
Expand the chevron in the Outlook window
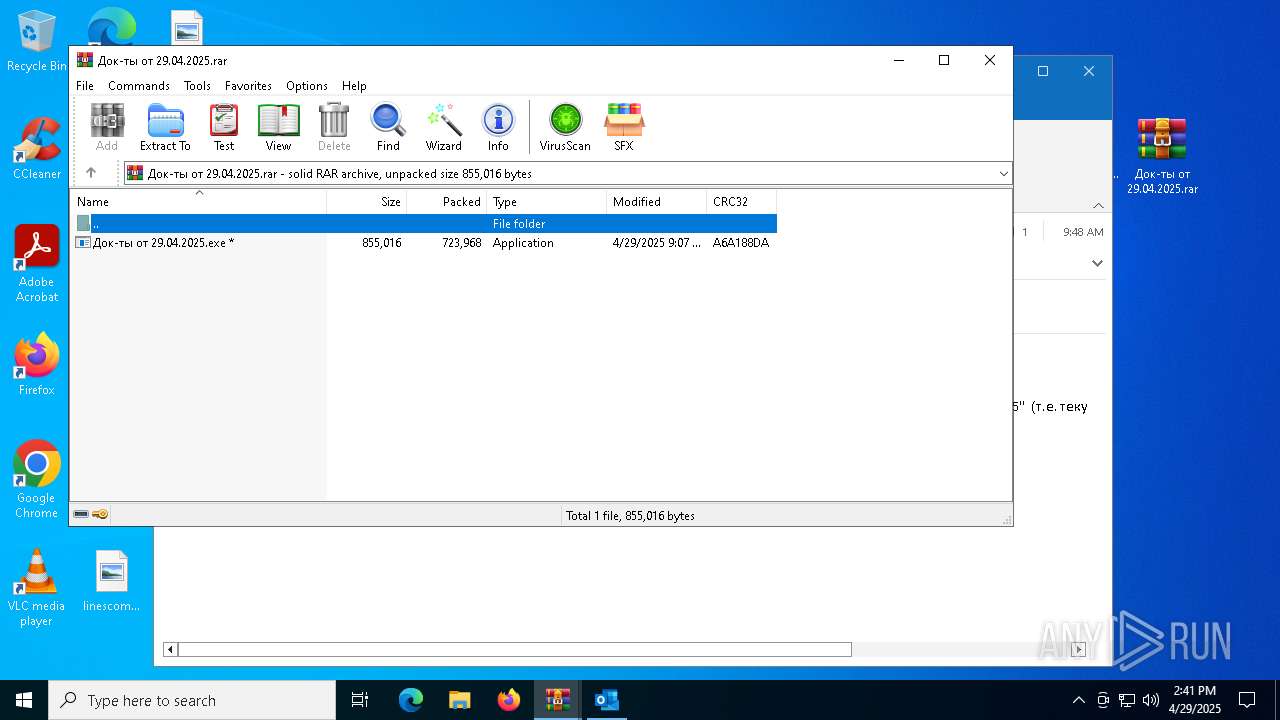point(1097,263)
